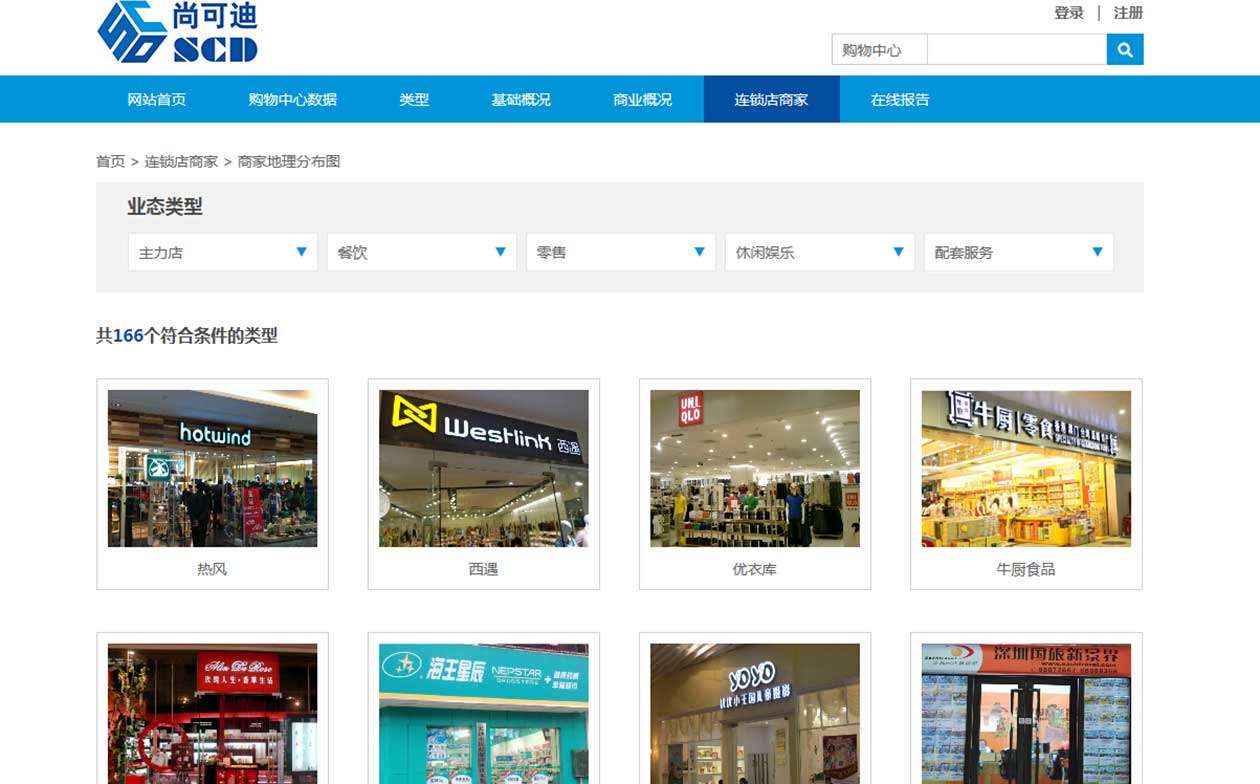This screenshot has height=784, width=1260.
Task: Open the 基础概况 navigation item
Action: (521, 100)
